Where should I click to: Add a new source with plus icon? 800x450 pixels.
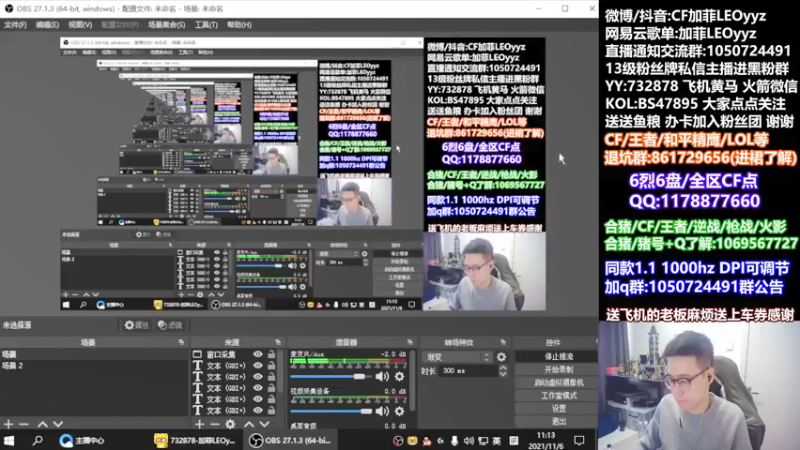click(x=199, y=424)
